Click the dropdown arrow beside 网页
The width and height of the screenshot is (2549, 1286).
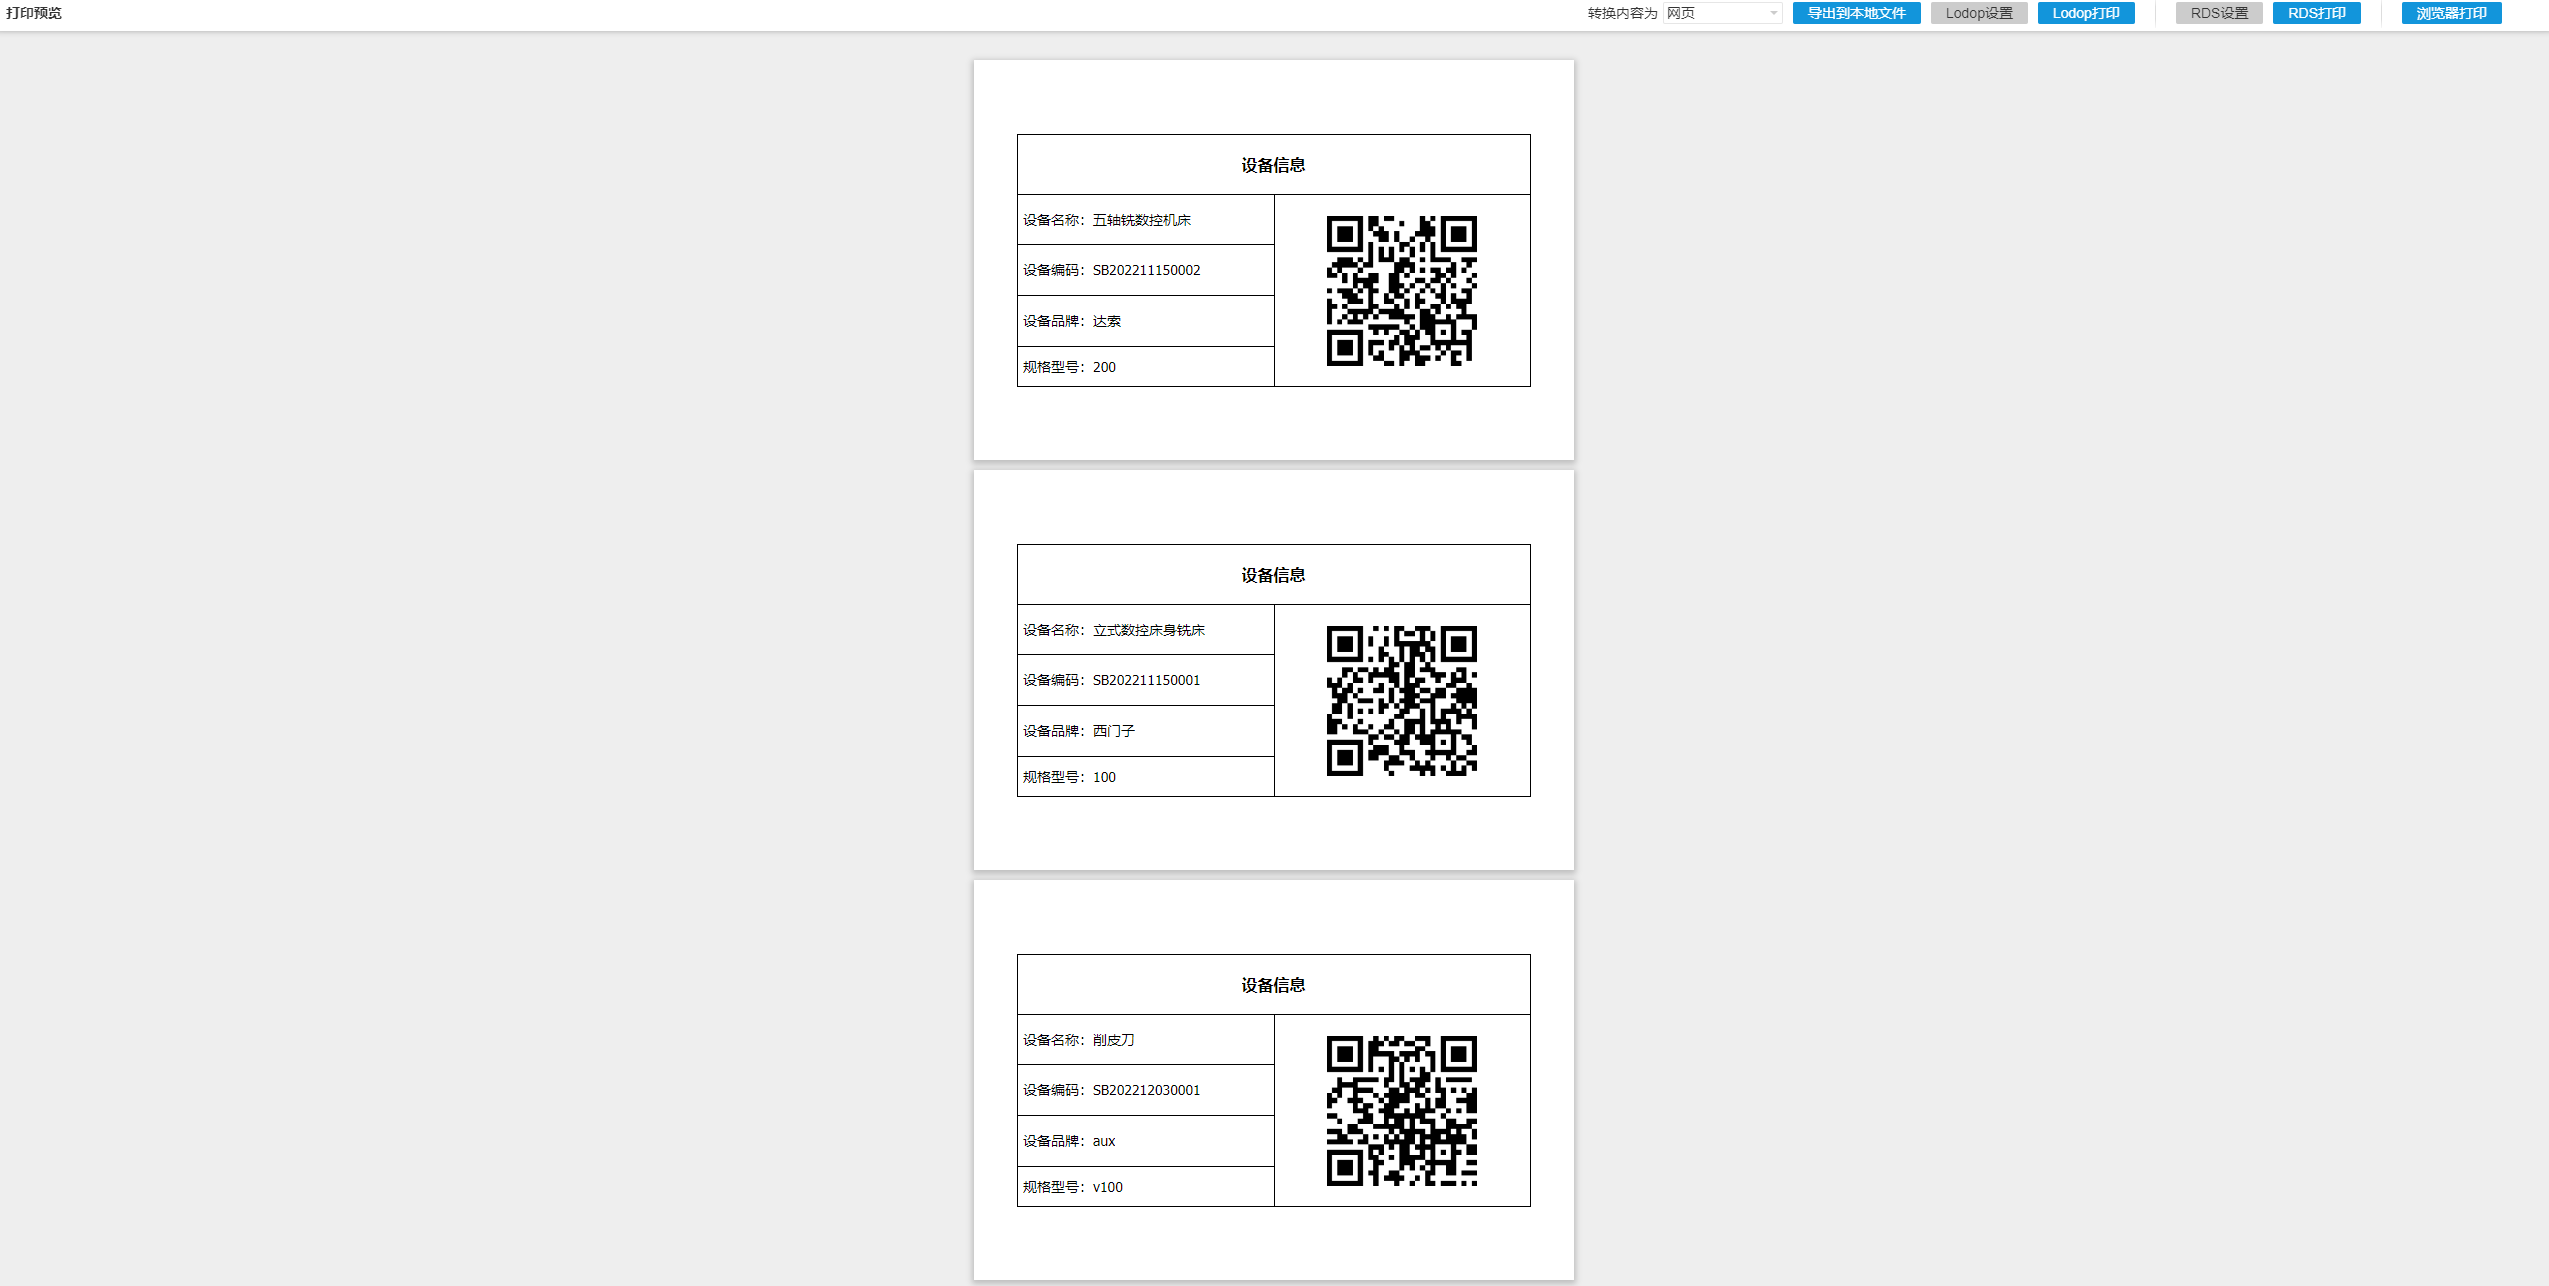point(1773,13)
